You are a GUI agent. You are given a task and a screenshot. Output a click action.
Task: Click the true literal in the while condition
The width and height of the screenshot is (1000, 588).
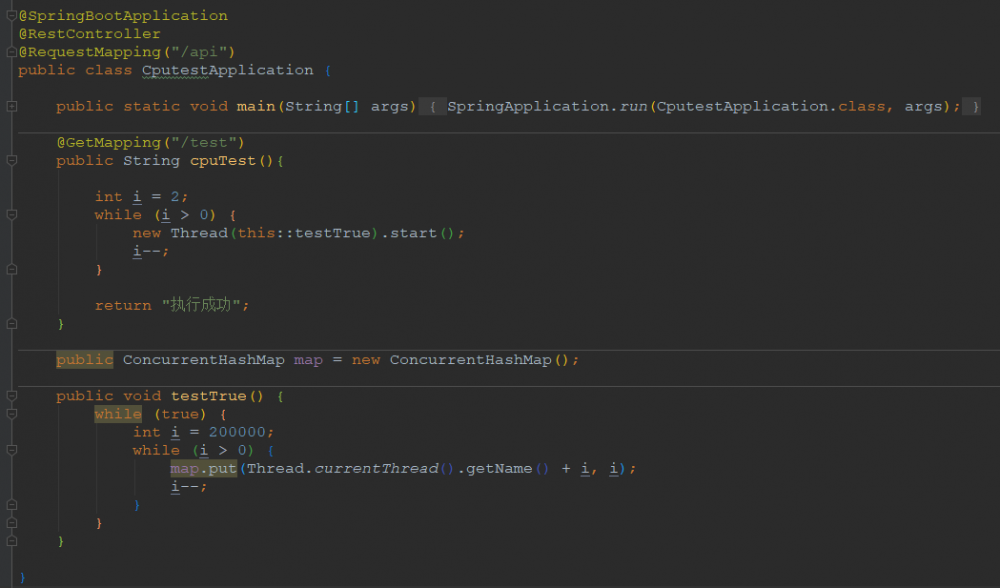click(x=180, y=414)
